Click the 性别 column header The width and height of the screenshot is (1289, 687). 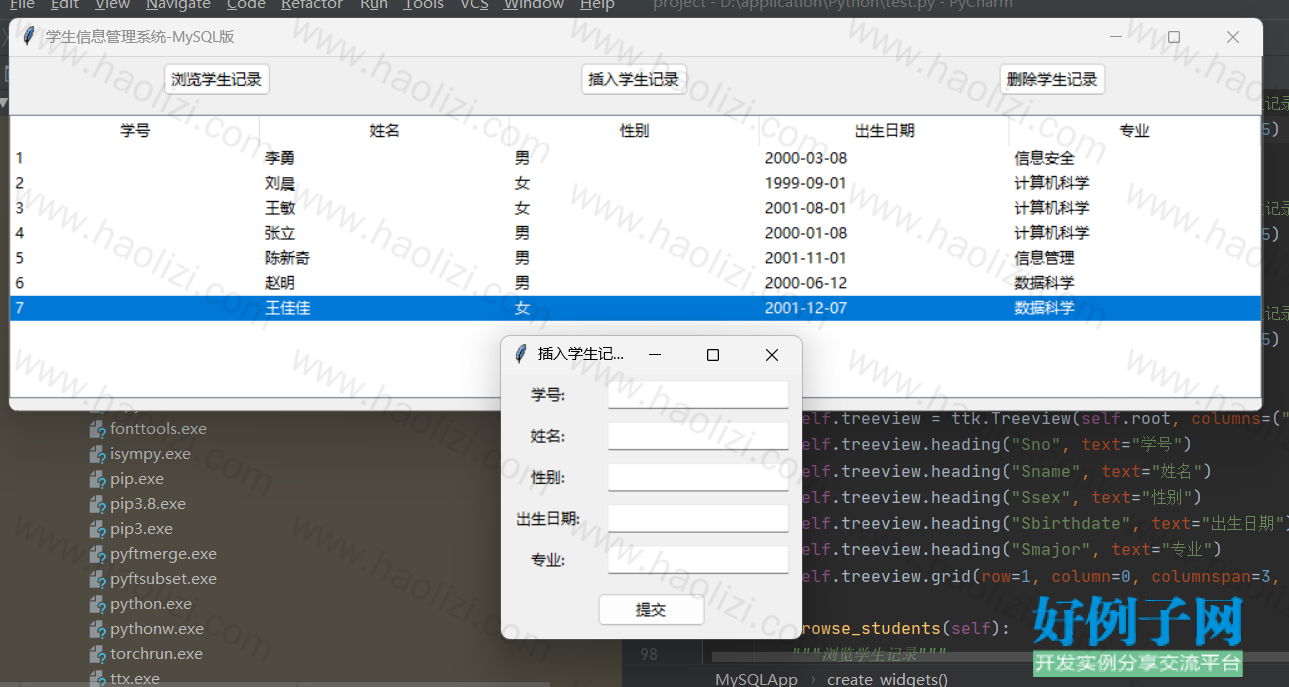[635, 131]
